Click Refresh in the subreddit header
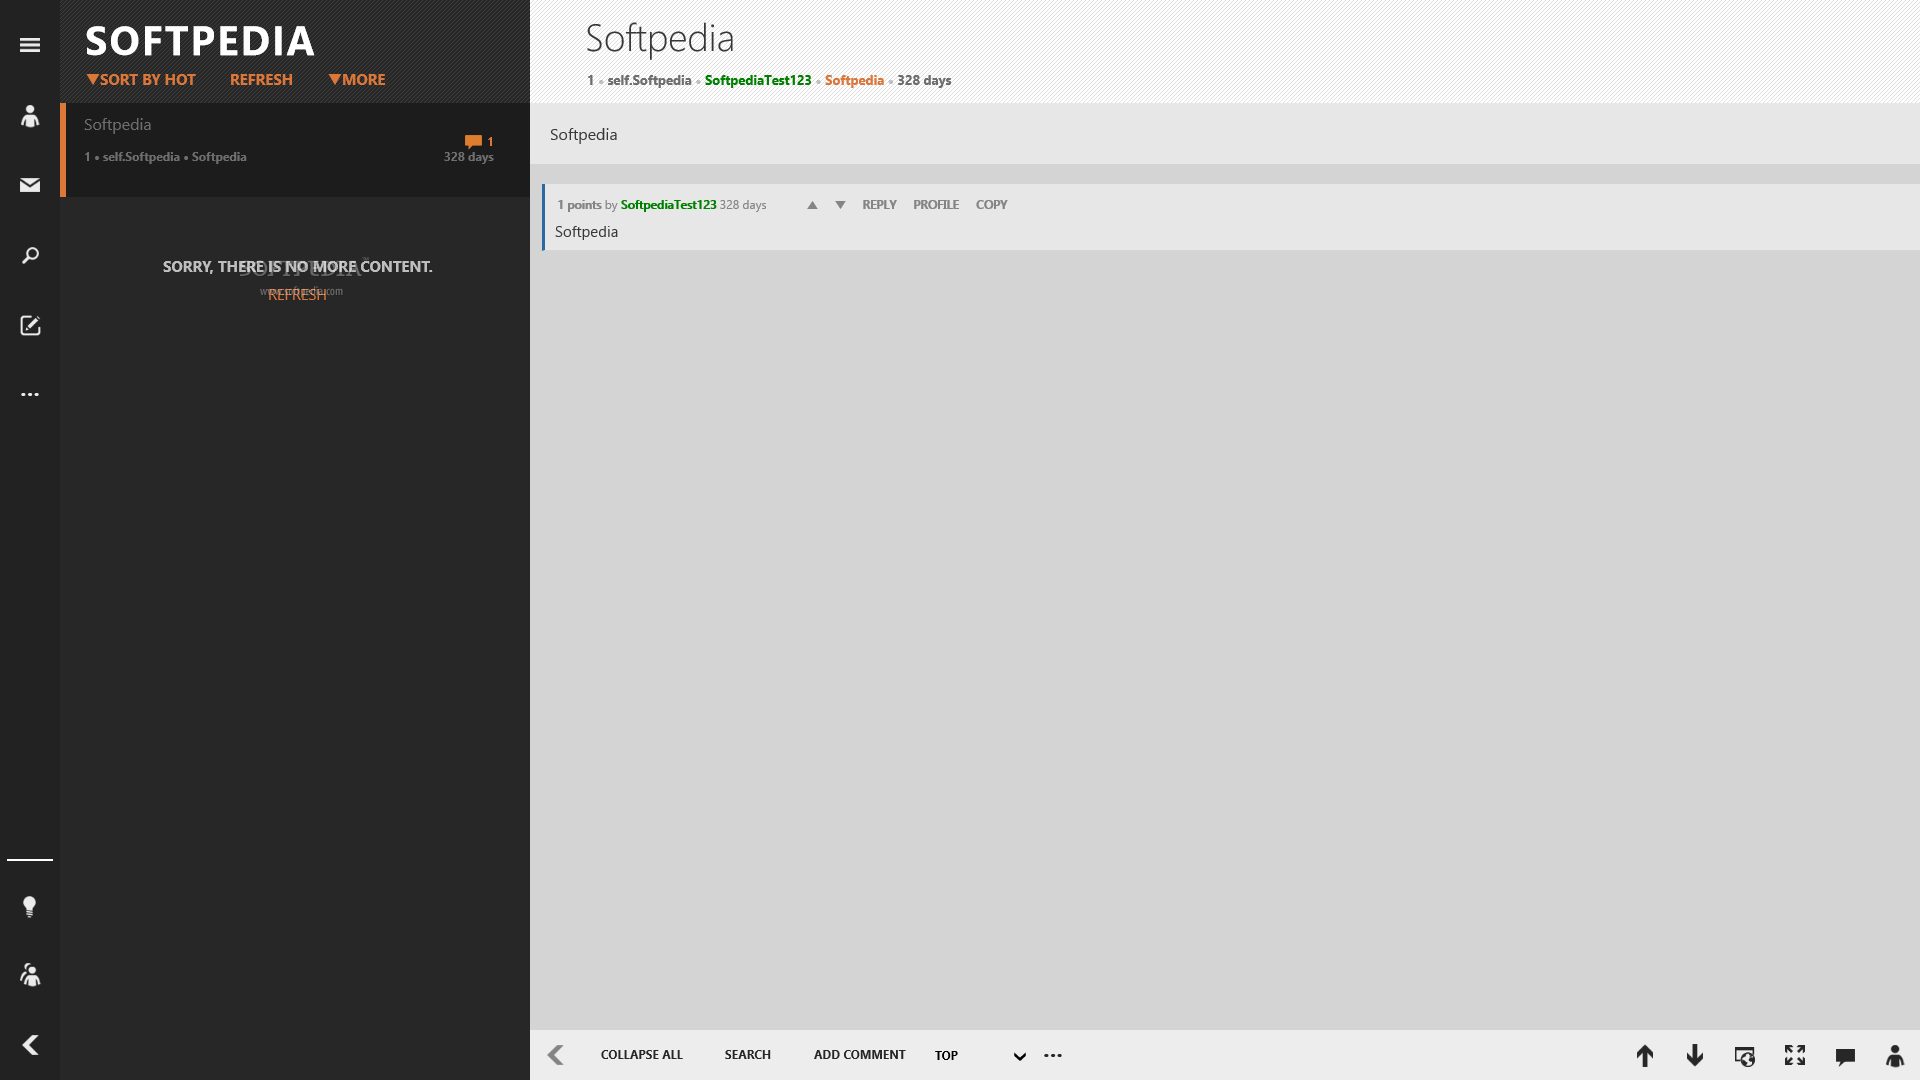Image resolution: width=1920 pixels, height=1080 pixels. 261,79
